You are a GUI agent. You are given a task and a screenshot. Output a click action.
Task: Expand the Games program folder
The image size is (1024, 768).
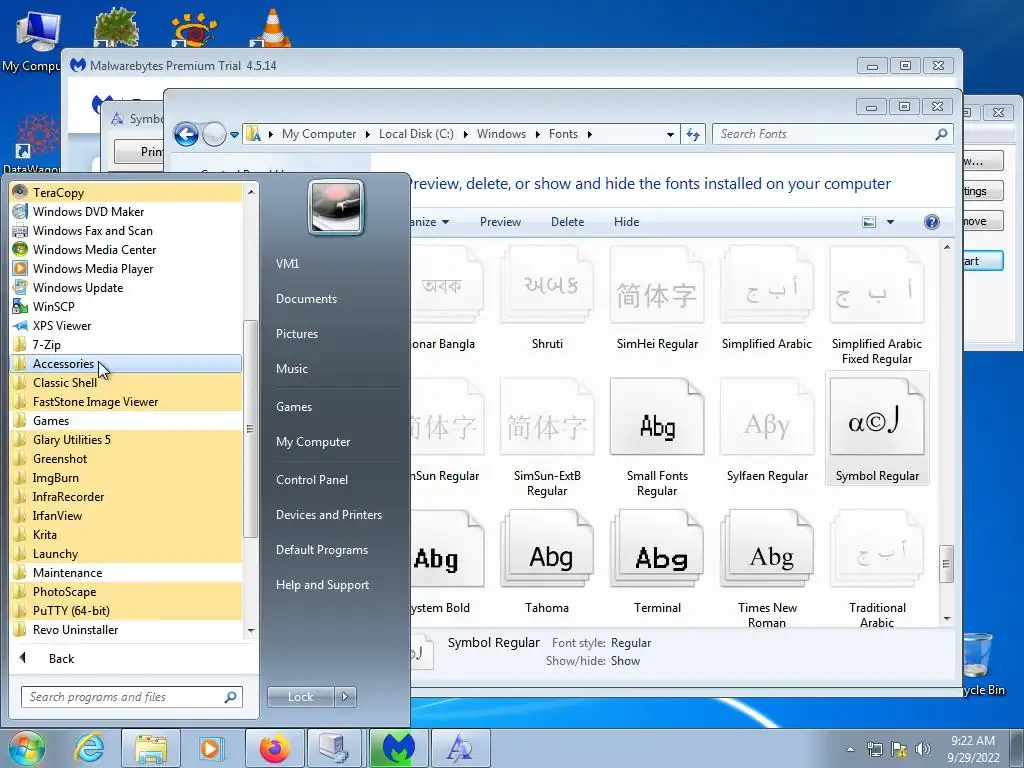[126, 421]
